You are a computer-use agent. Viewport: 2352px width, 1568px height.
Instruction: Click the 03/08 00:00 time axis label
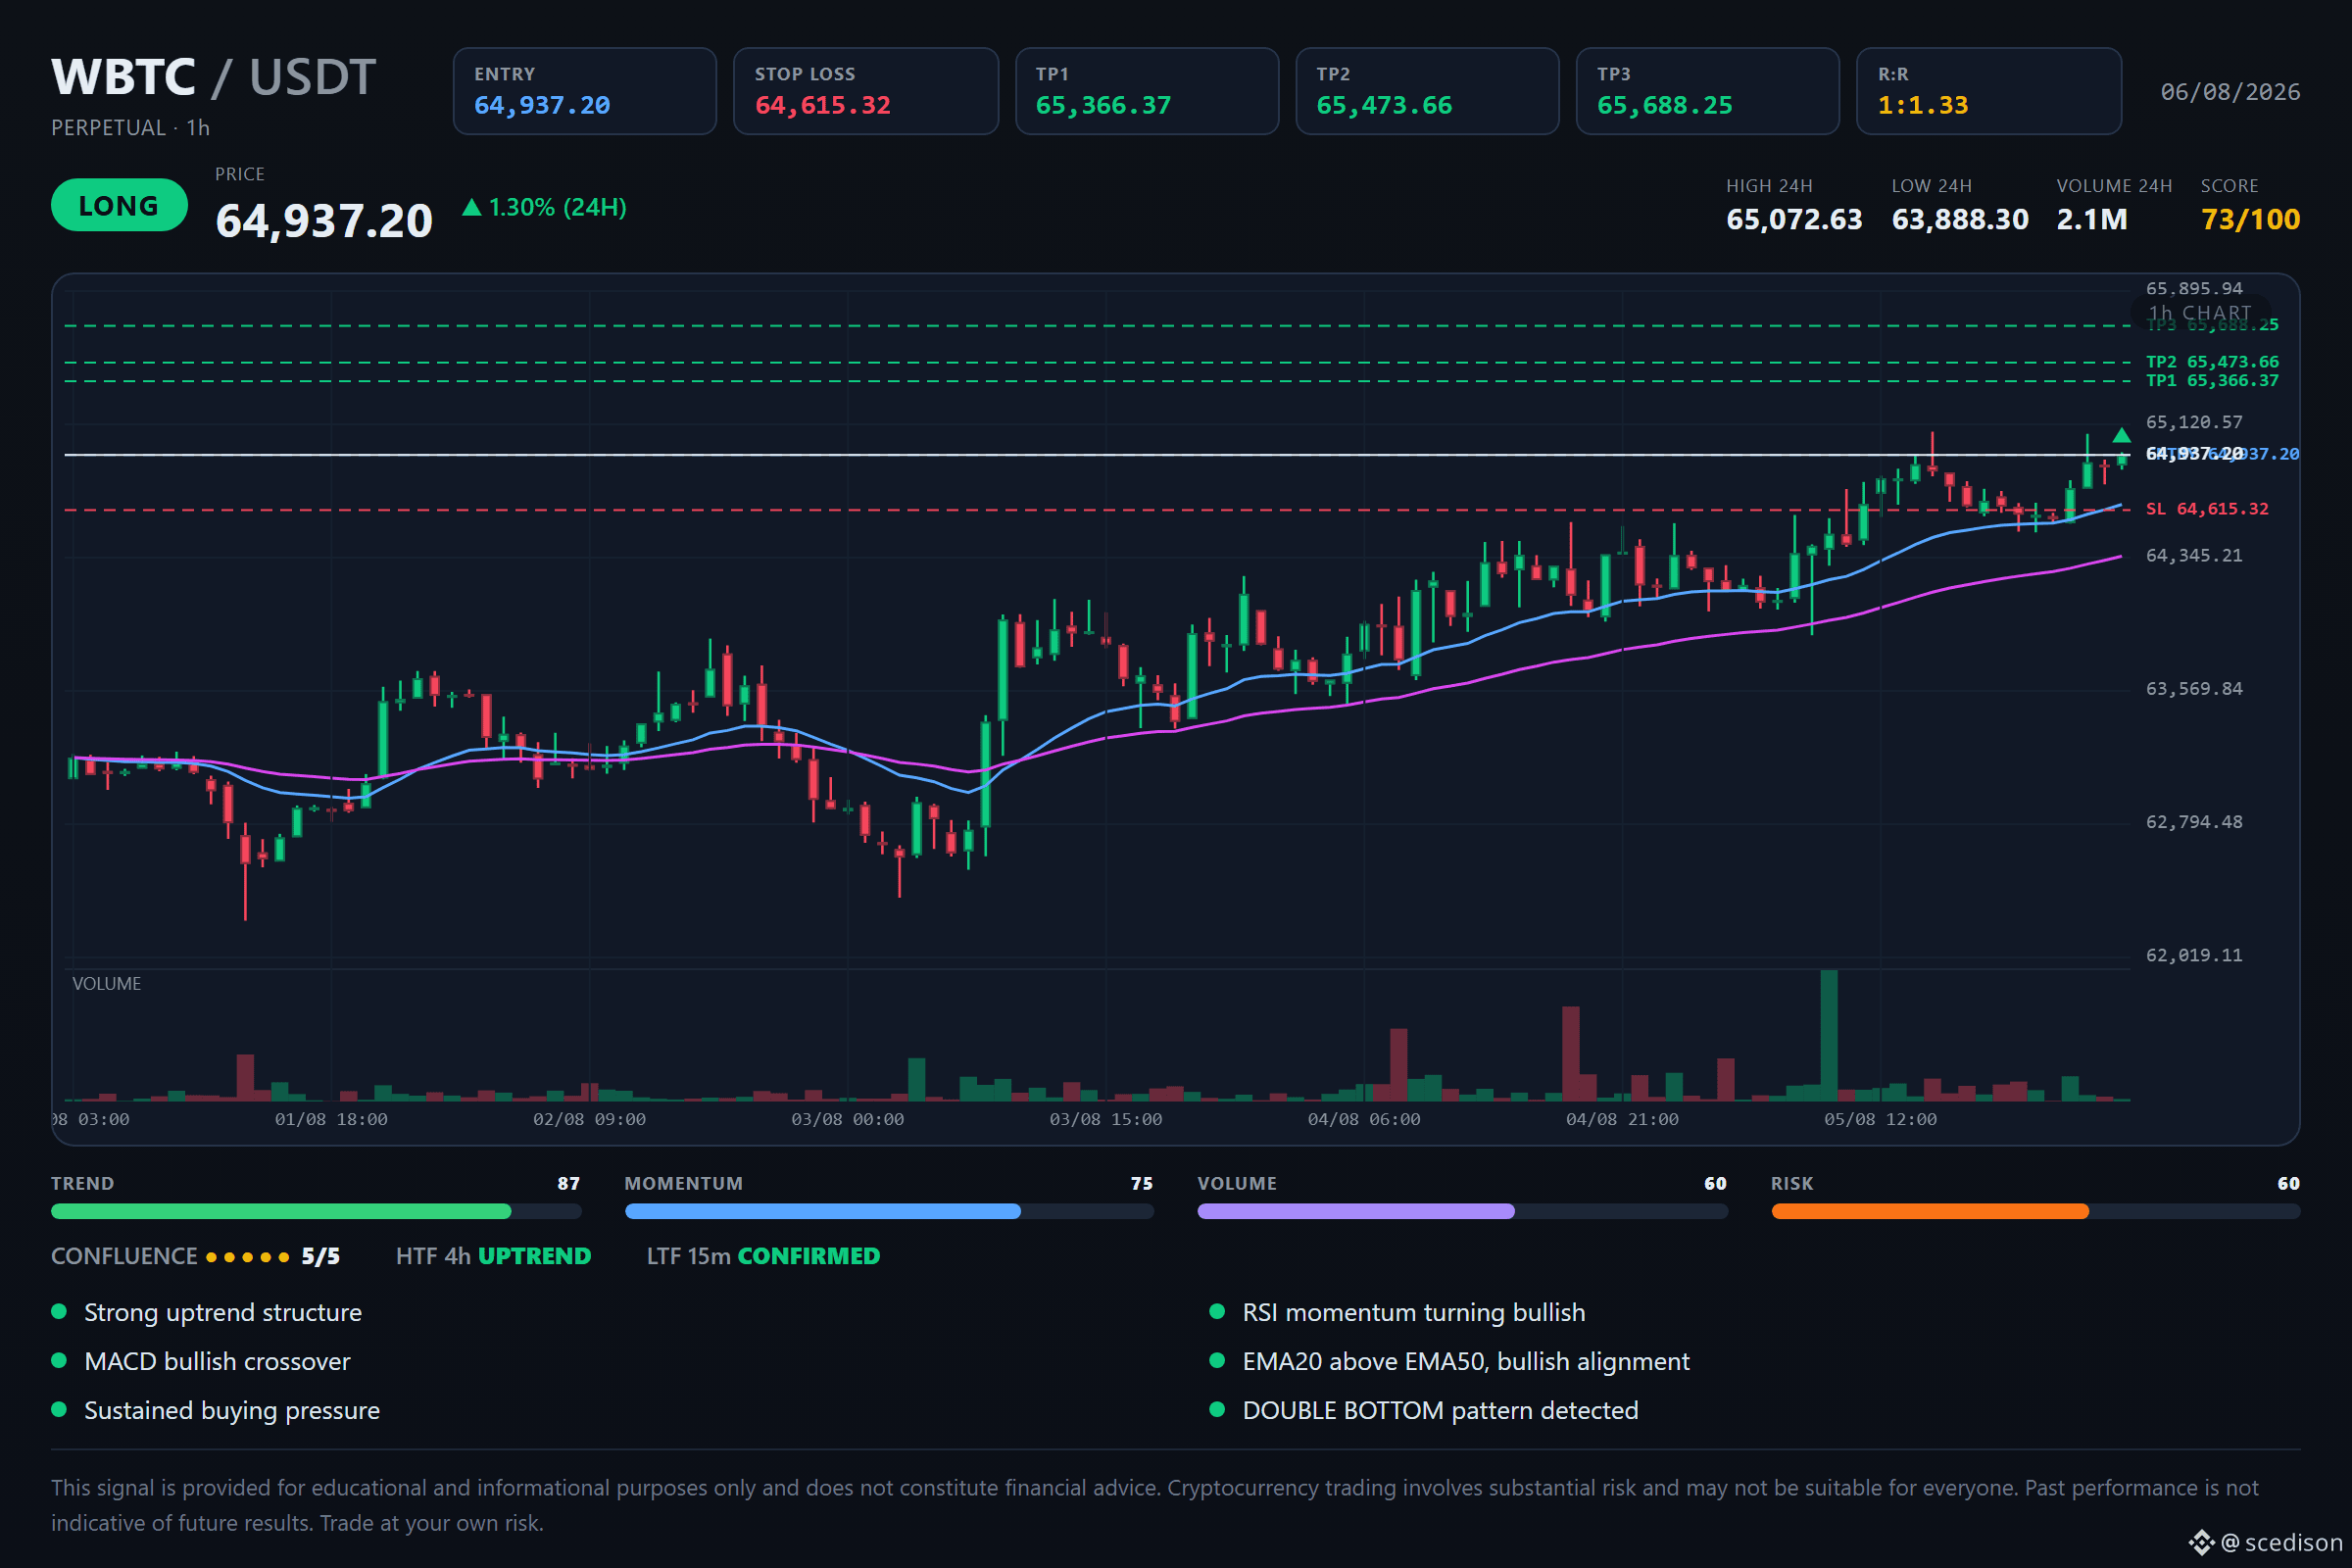(x=847, y=1120)
